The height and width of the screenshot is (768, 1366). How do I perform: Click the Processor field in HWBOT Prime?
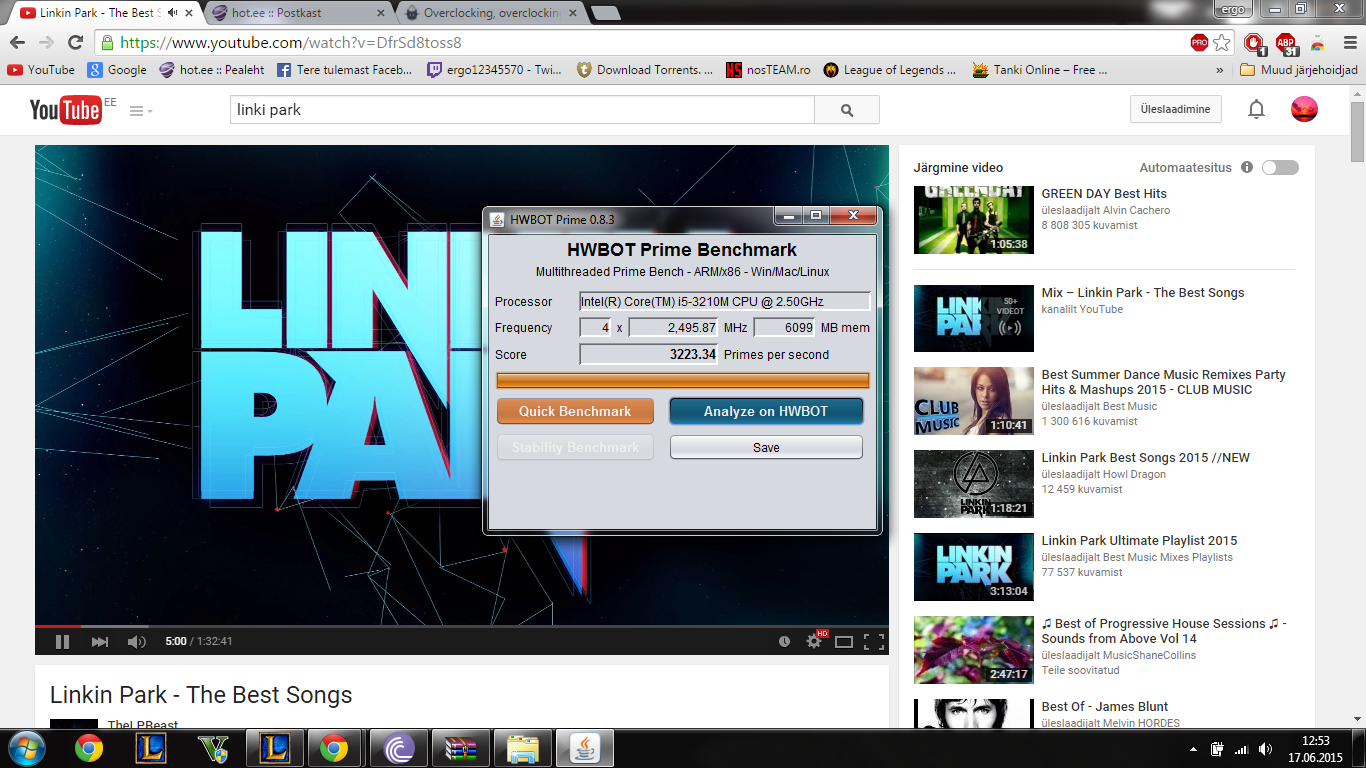pos(725,301)
